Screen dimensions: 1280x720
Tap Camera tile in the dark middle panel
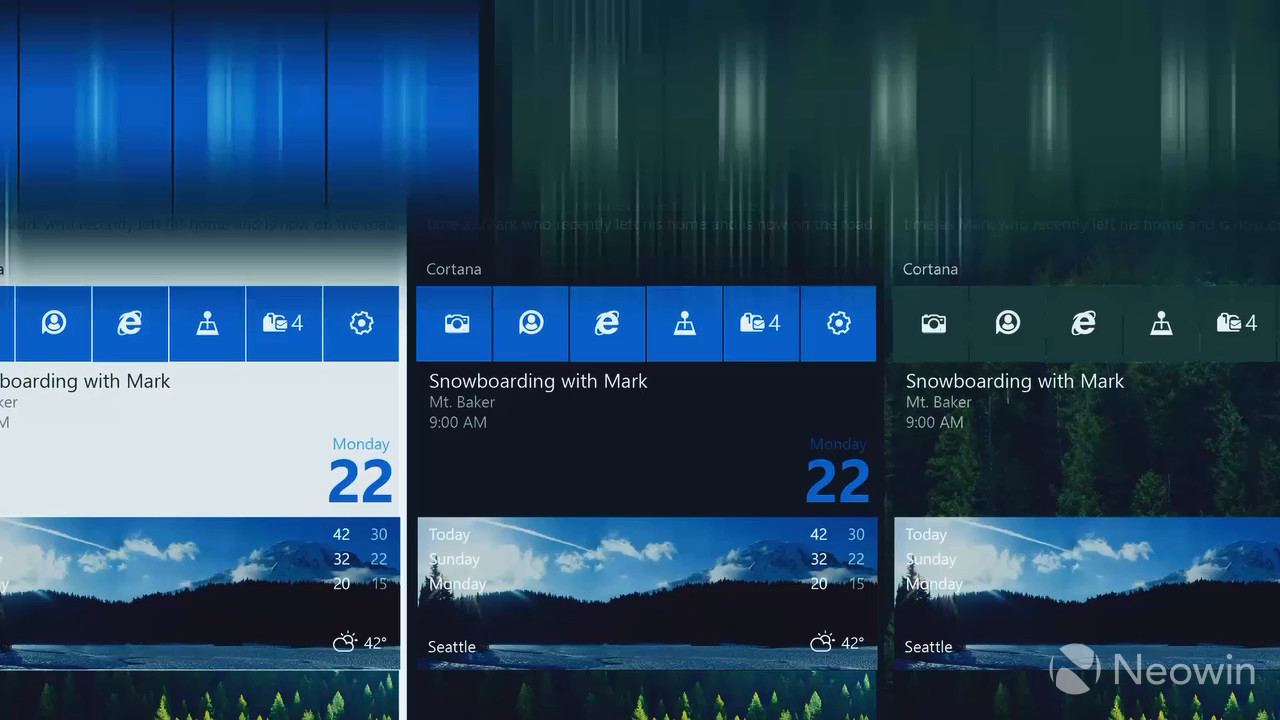455,323
